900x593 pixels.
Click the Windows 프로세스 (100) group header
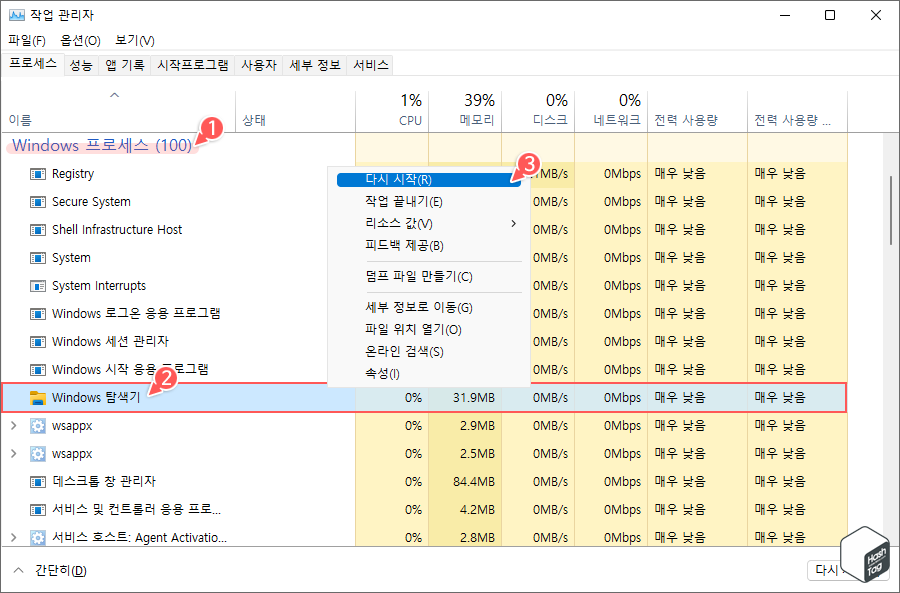[102, 146]
